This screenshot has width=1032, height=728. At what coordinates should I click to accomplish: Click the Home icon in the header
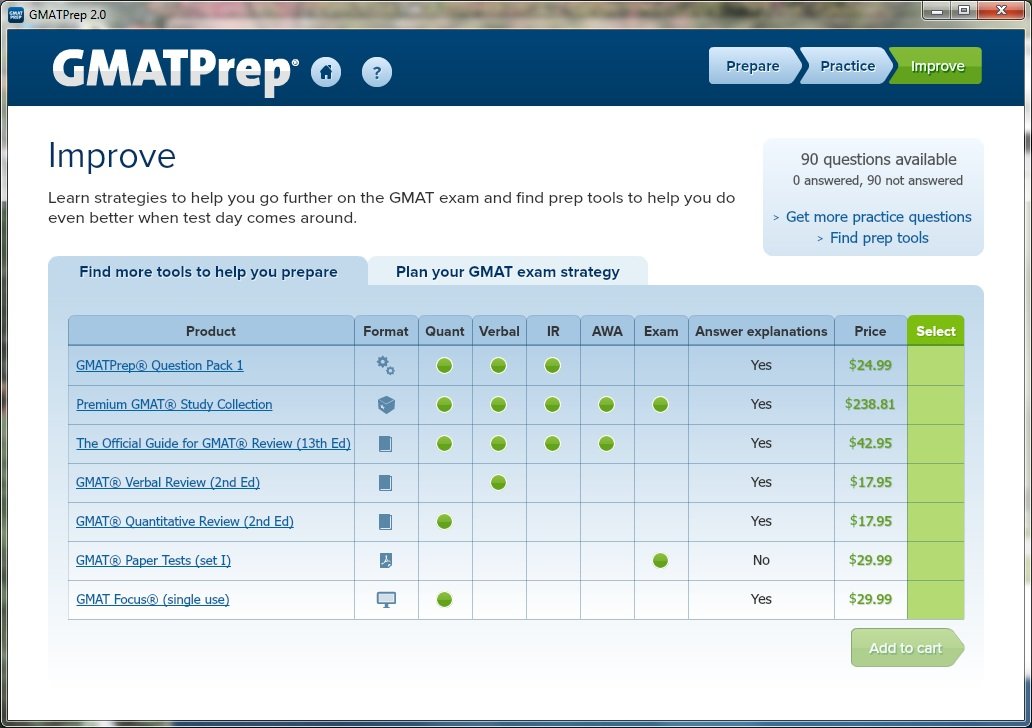click(x=326, y=72)
